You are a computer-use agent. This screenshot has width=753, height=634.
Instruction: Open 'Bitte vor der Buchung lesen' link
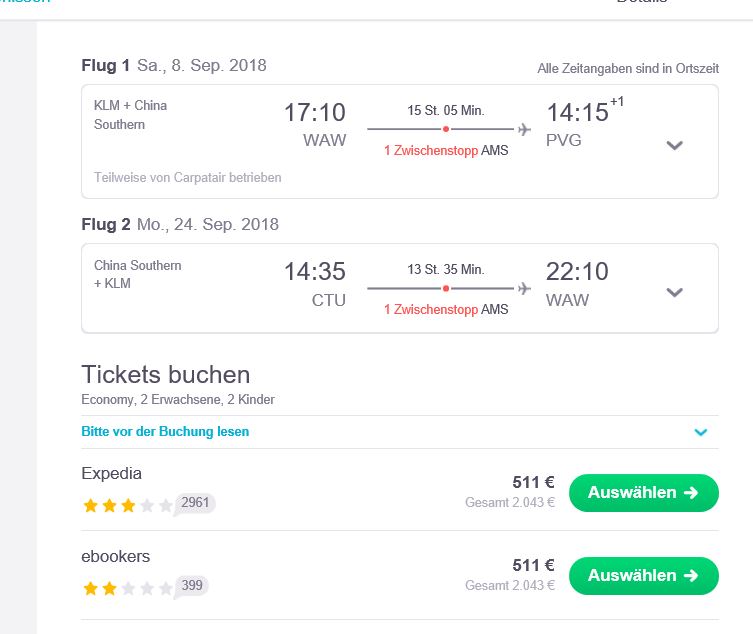click(x=165, y=431)
